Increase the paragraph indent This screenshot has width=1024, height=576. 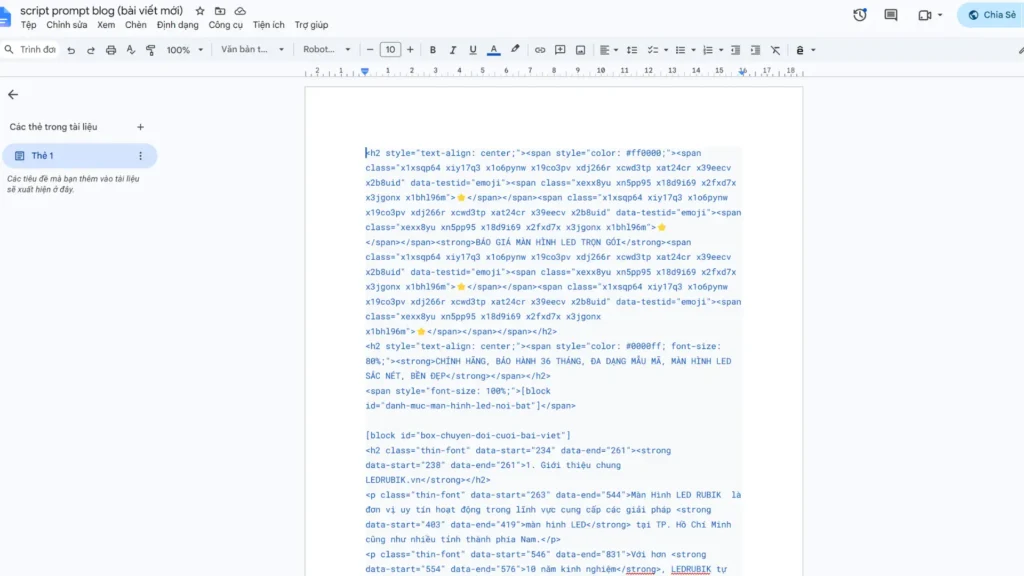[756, 50]
